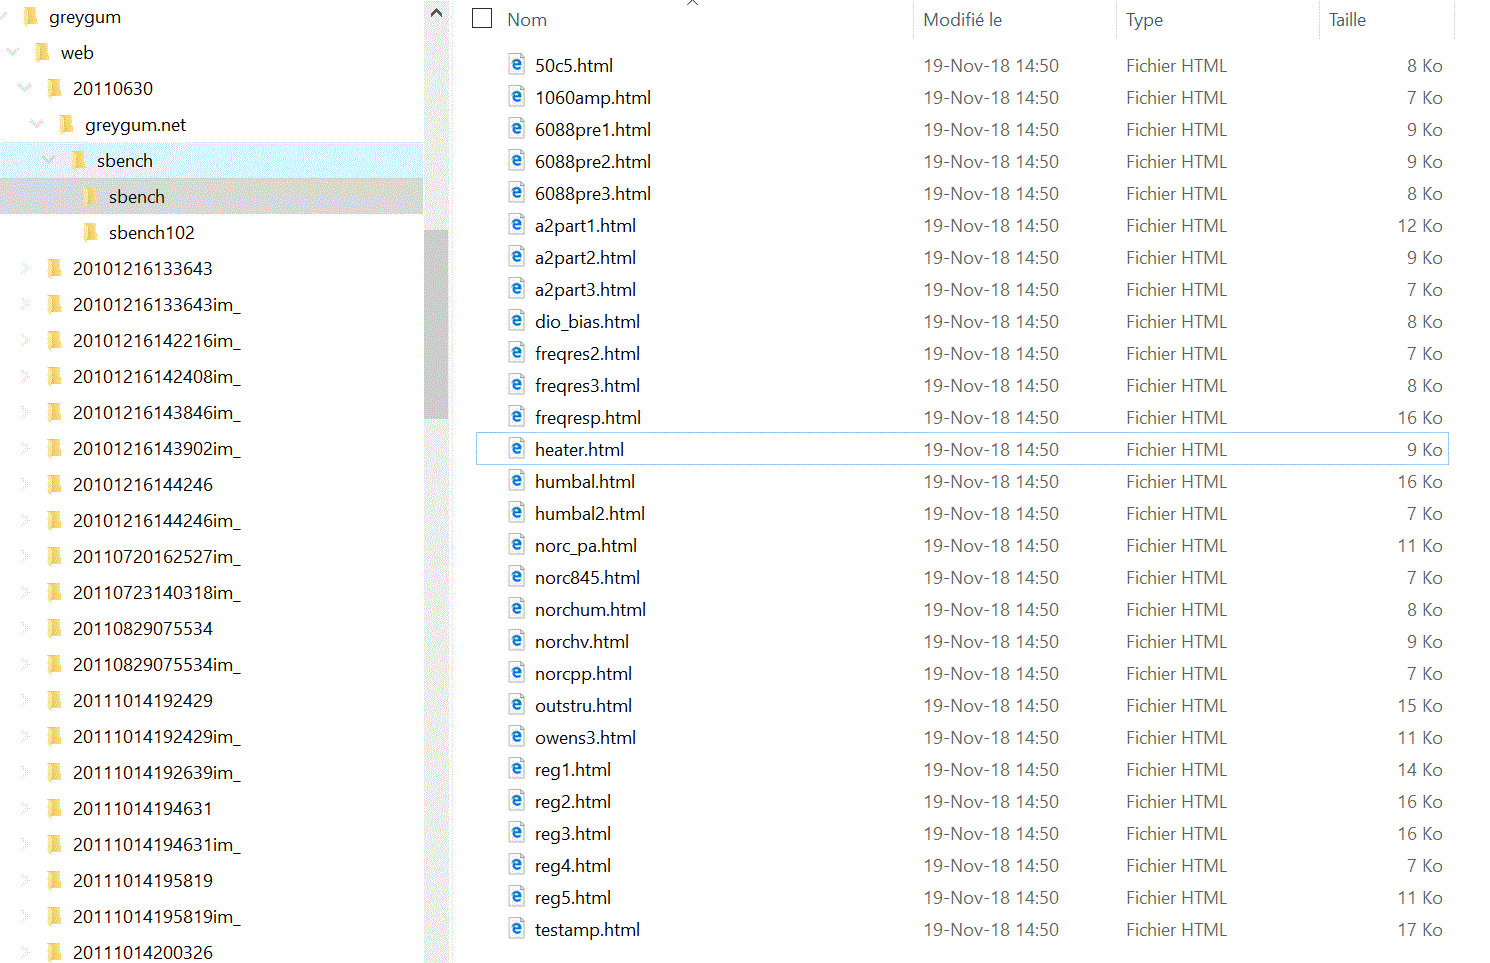Sort files by the Taille column
Screen dimensions: 1490x963
[1347, 20]
